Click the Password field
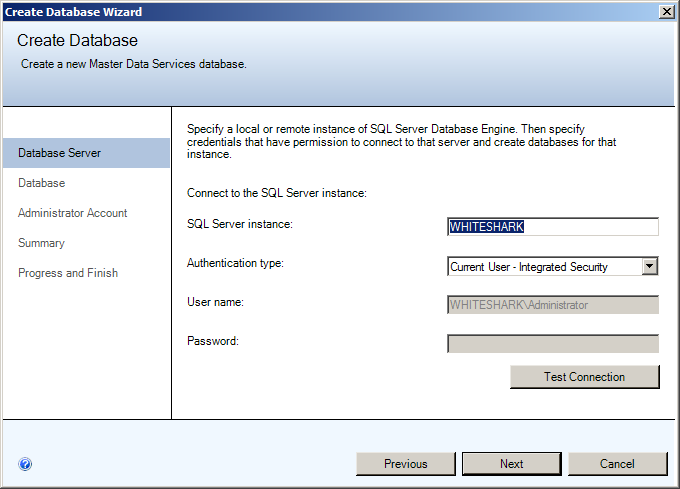The height and width of the screenshot is (489, 680). (553, 344)
